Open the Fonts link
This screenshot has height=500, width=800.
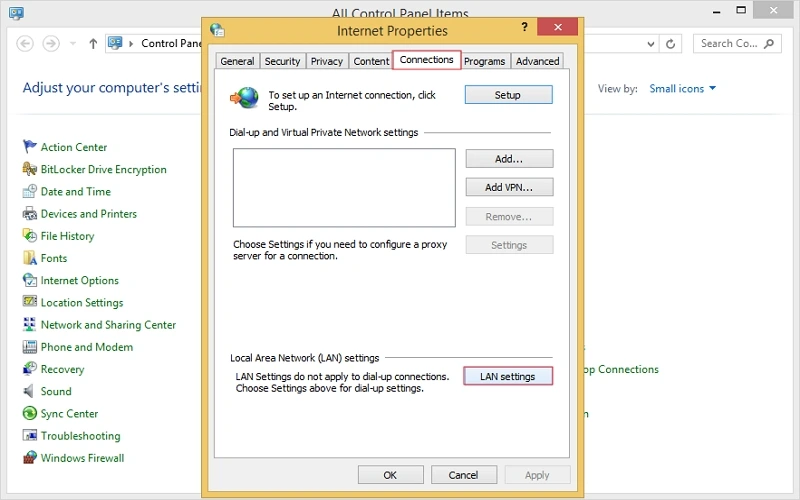tap(54, 258)
